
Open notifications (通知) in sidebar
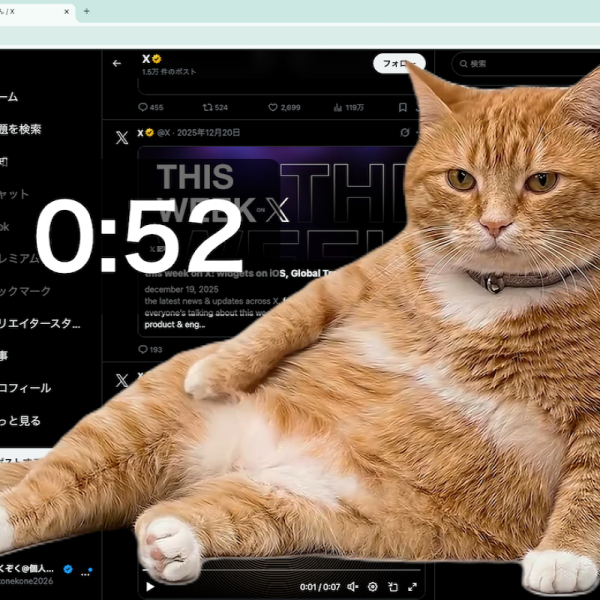[x=4, y=162]
